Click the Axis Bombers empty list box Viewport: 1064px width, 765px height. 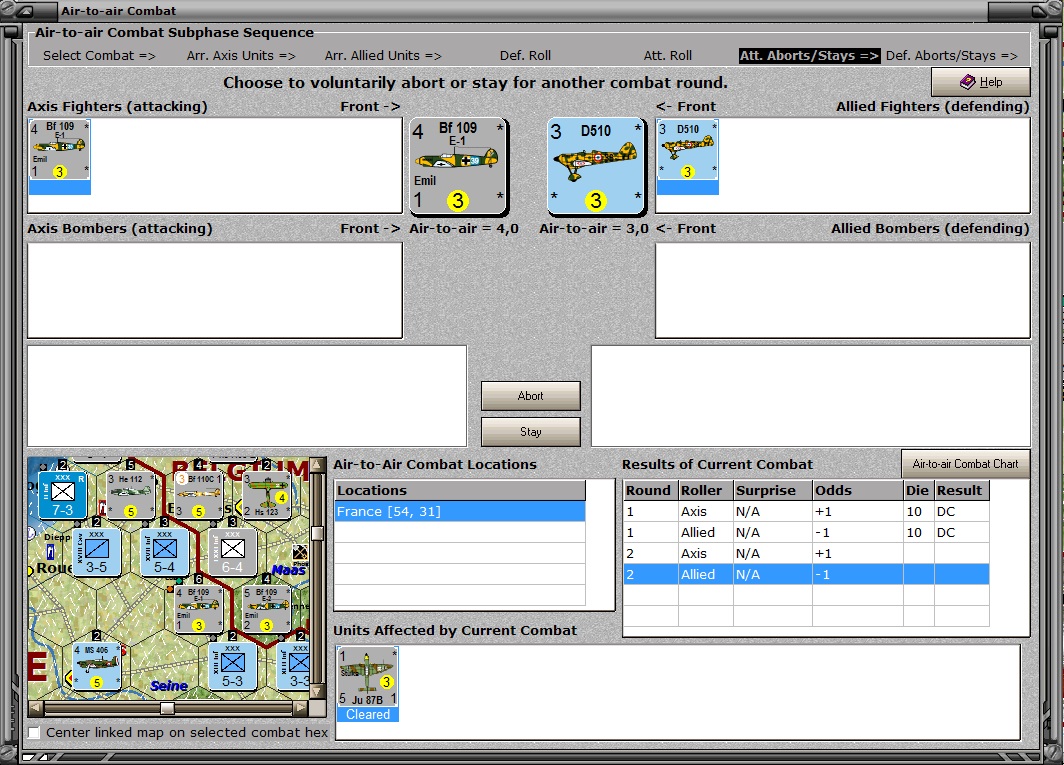point(215,291)
